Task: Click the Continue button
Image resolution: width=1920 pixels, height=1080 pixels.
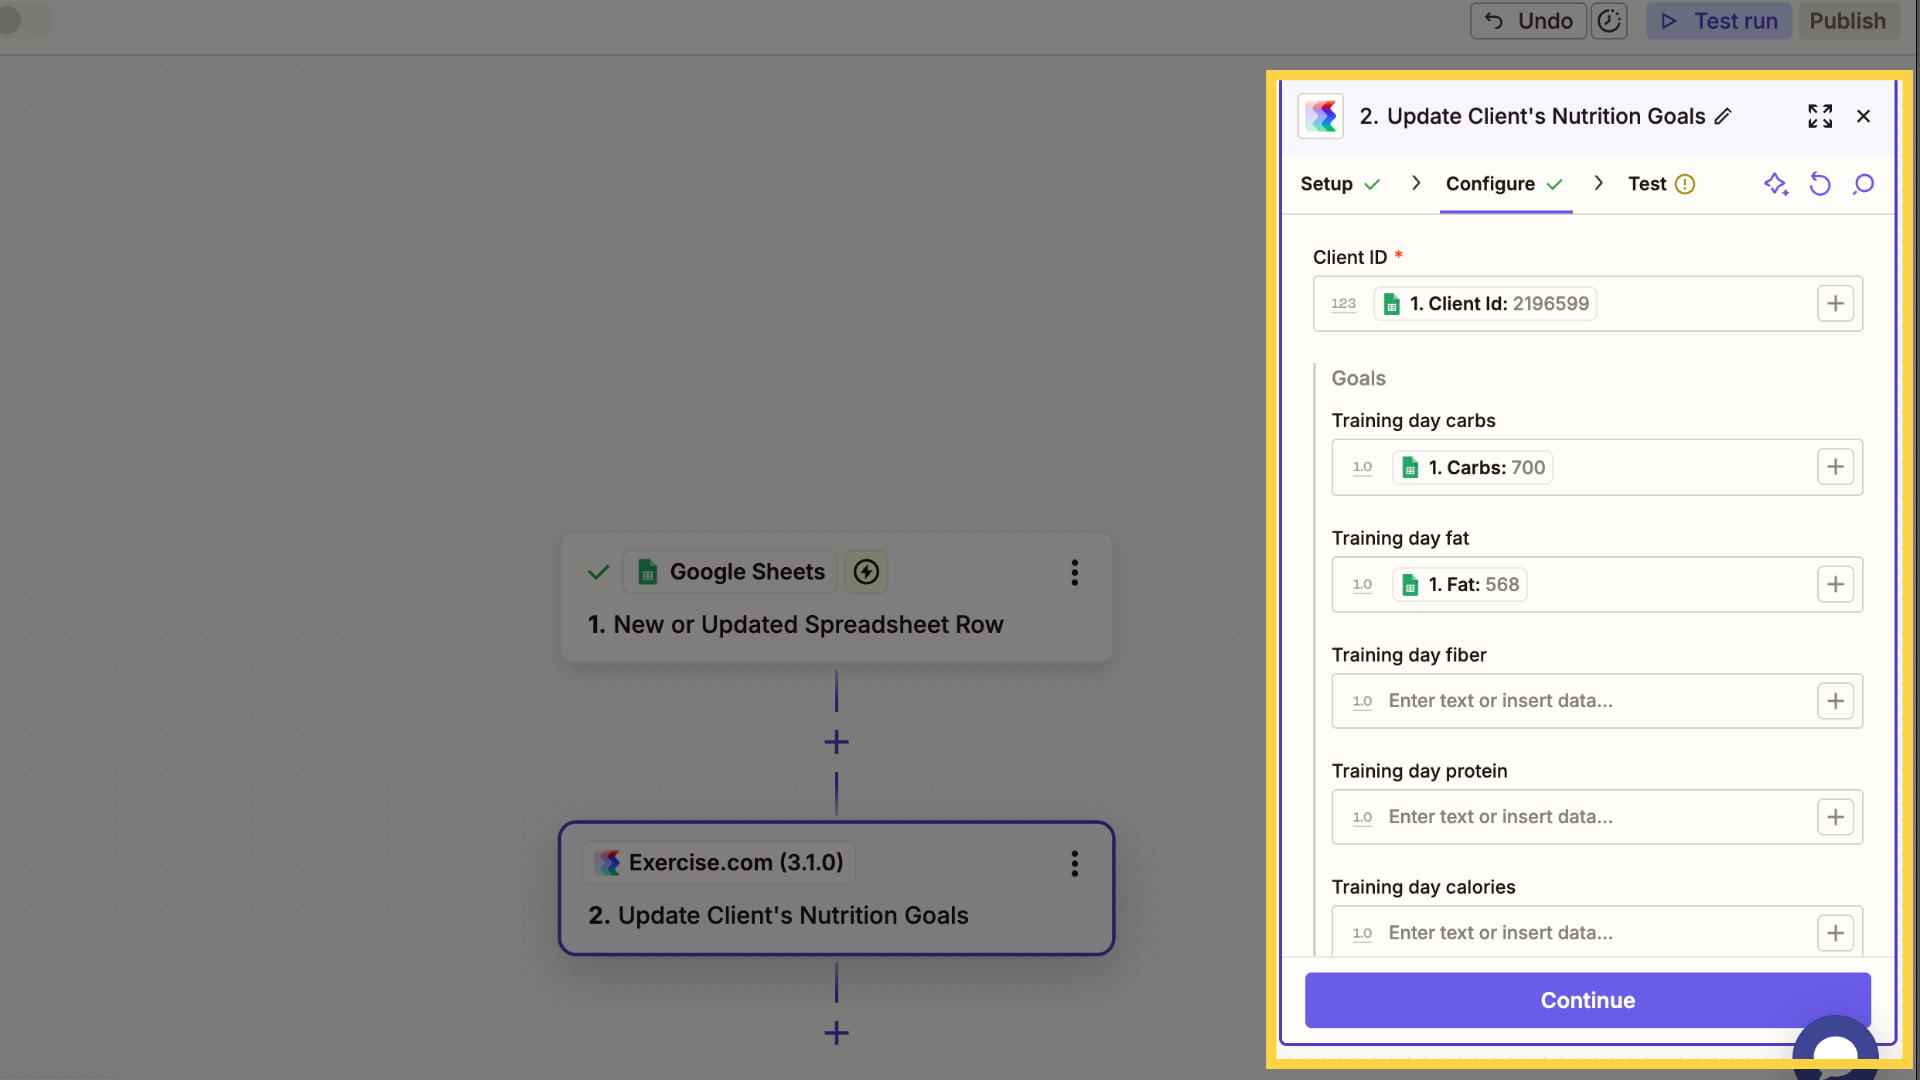Action: pyautogui.click(x=1587, y=1000)
